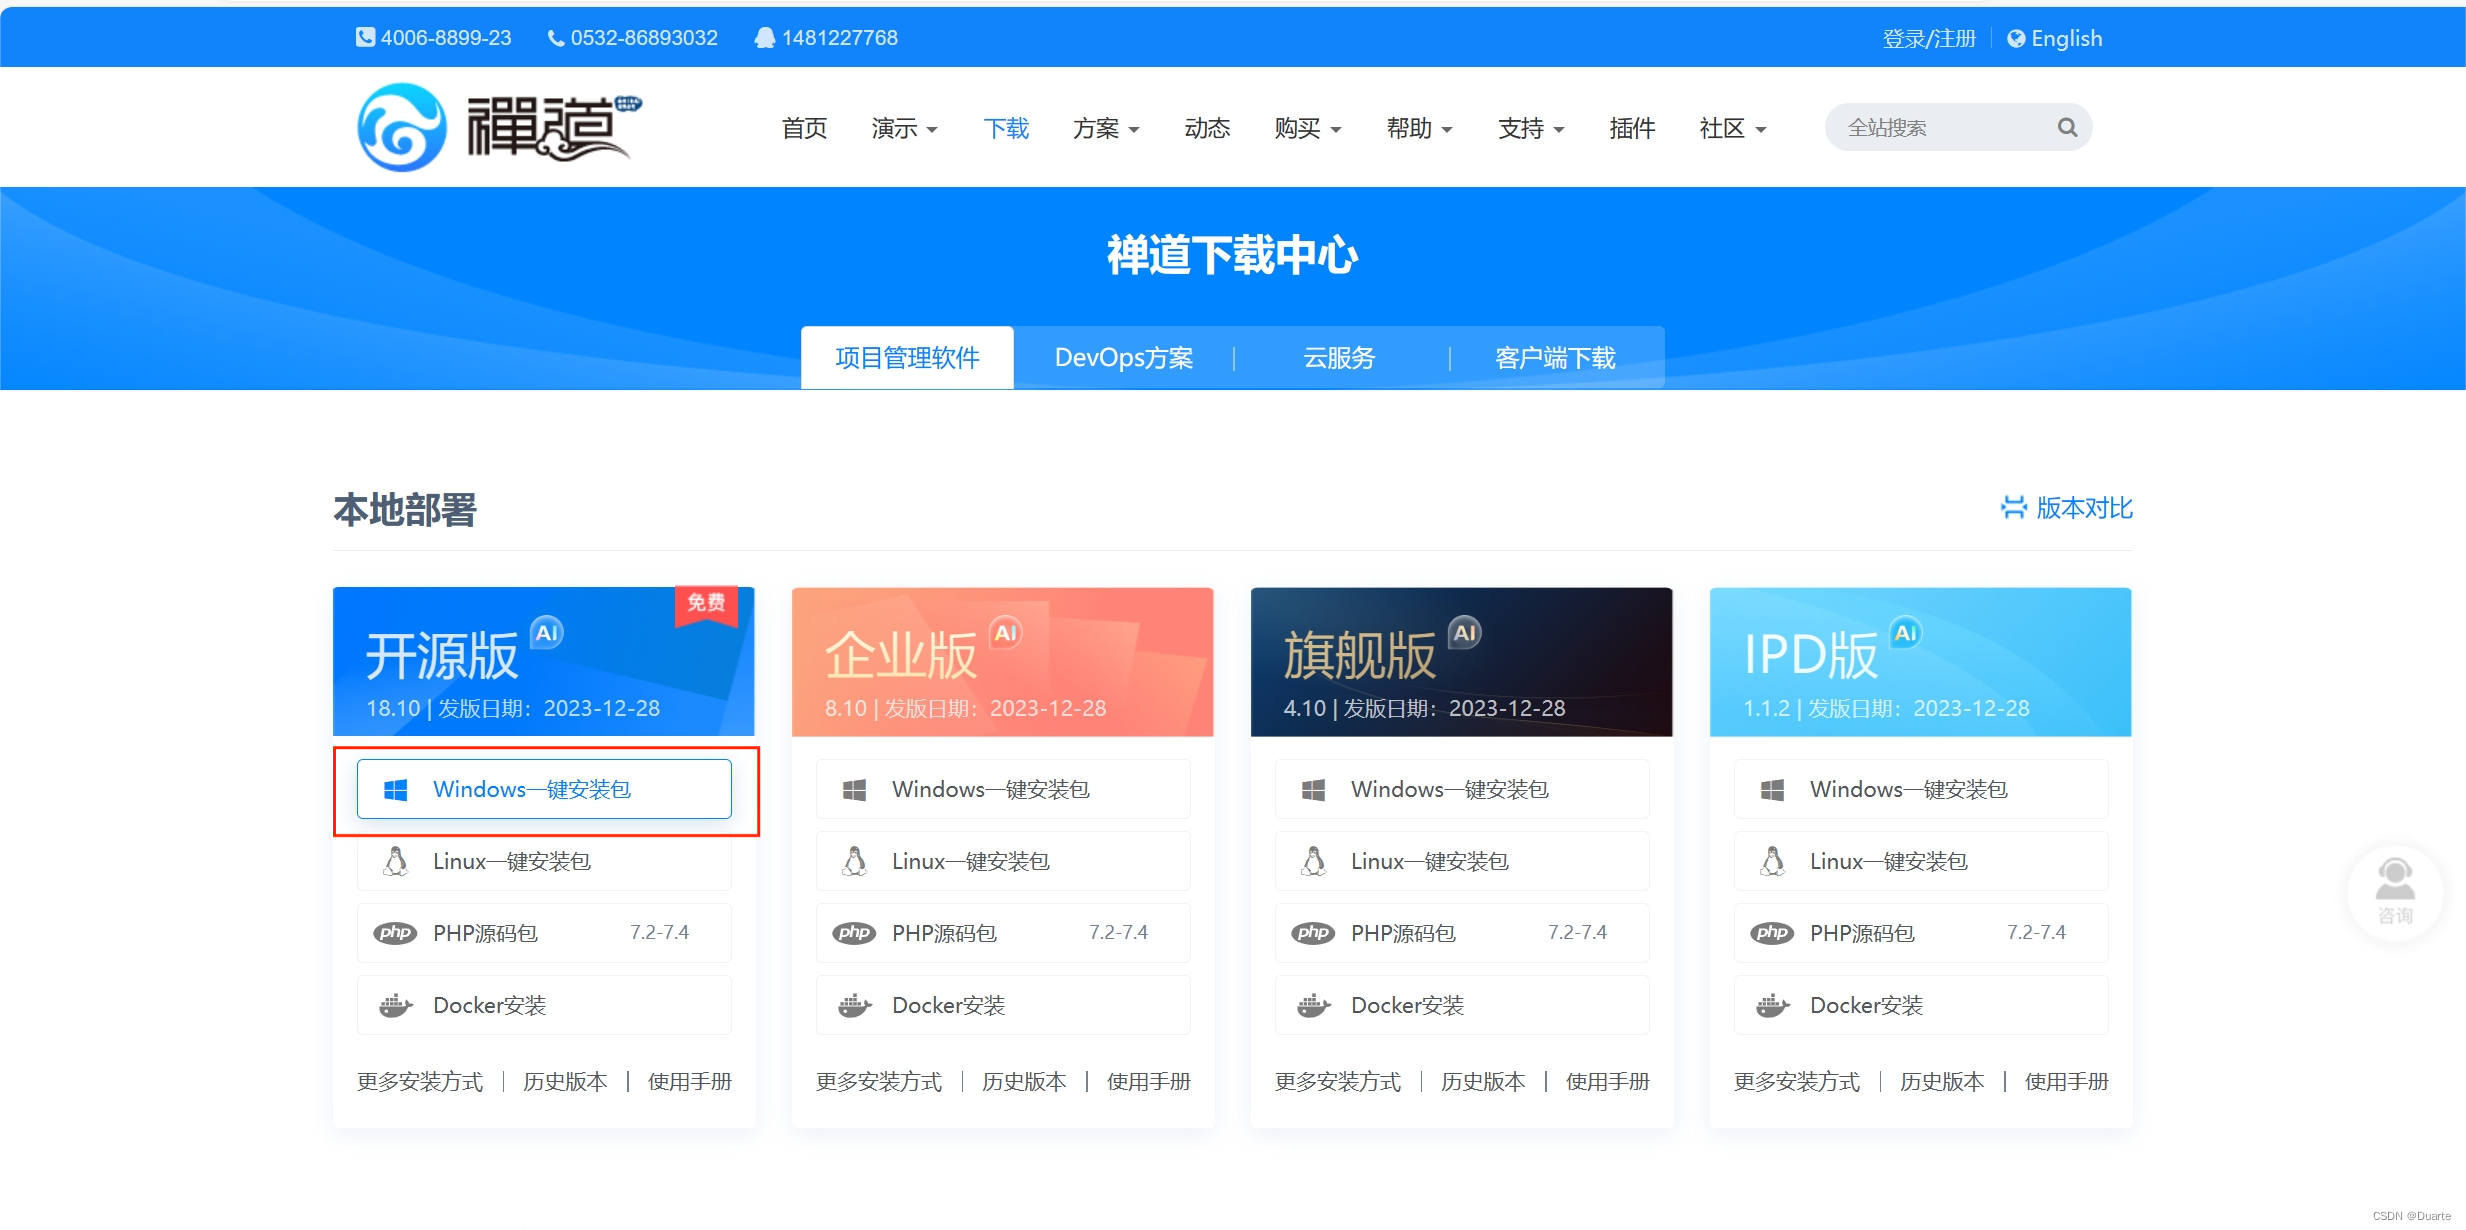Open 旗舰版 使用手册 link
Viewport: 2466px width, 1230px height.
click(x=1608, y=1081)
